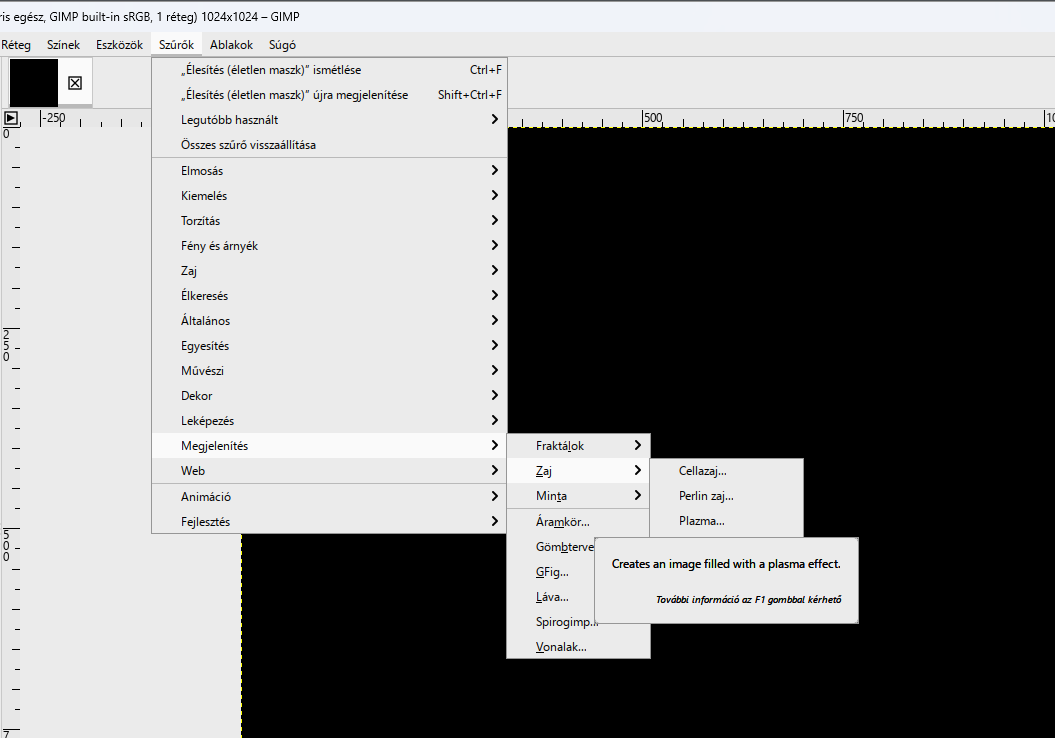Open the Réteg menu
Screen dimensions: 1055x738
pos(16,45)
